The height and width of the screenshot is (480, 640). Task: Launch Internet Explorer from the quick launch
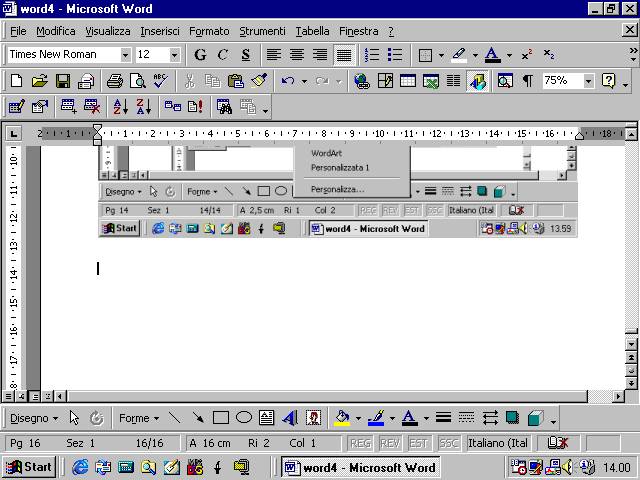(x=80, y=467)
